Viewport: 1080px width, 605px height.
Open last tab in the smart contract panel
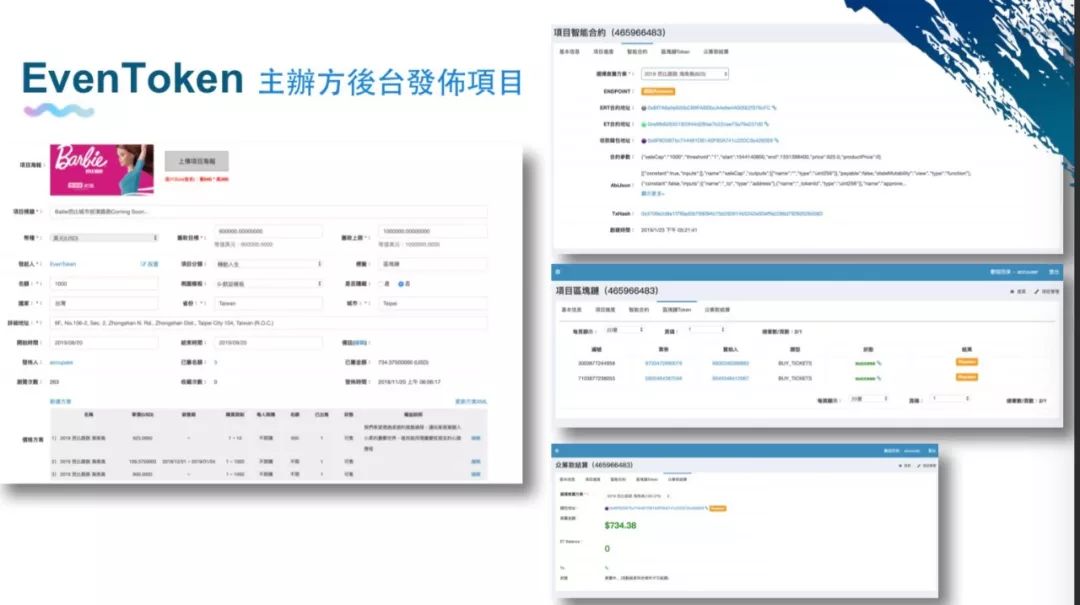716,52
